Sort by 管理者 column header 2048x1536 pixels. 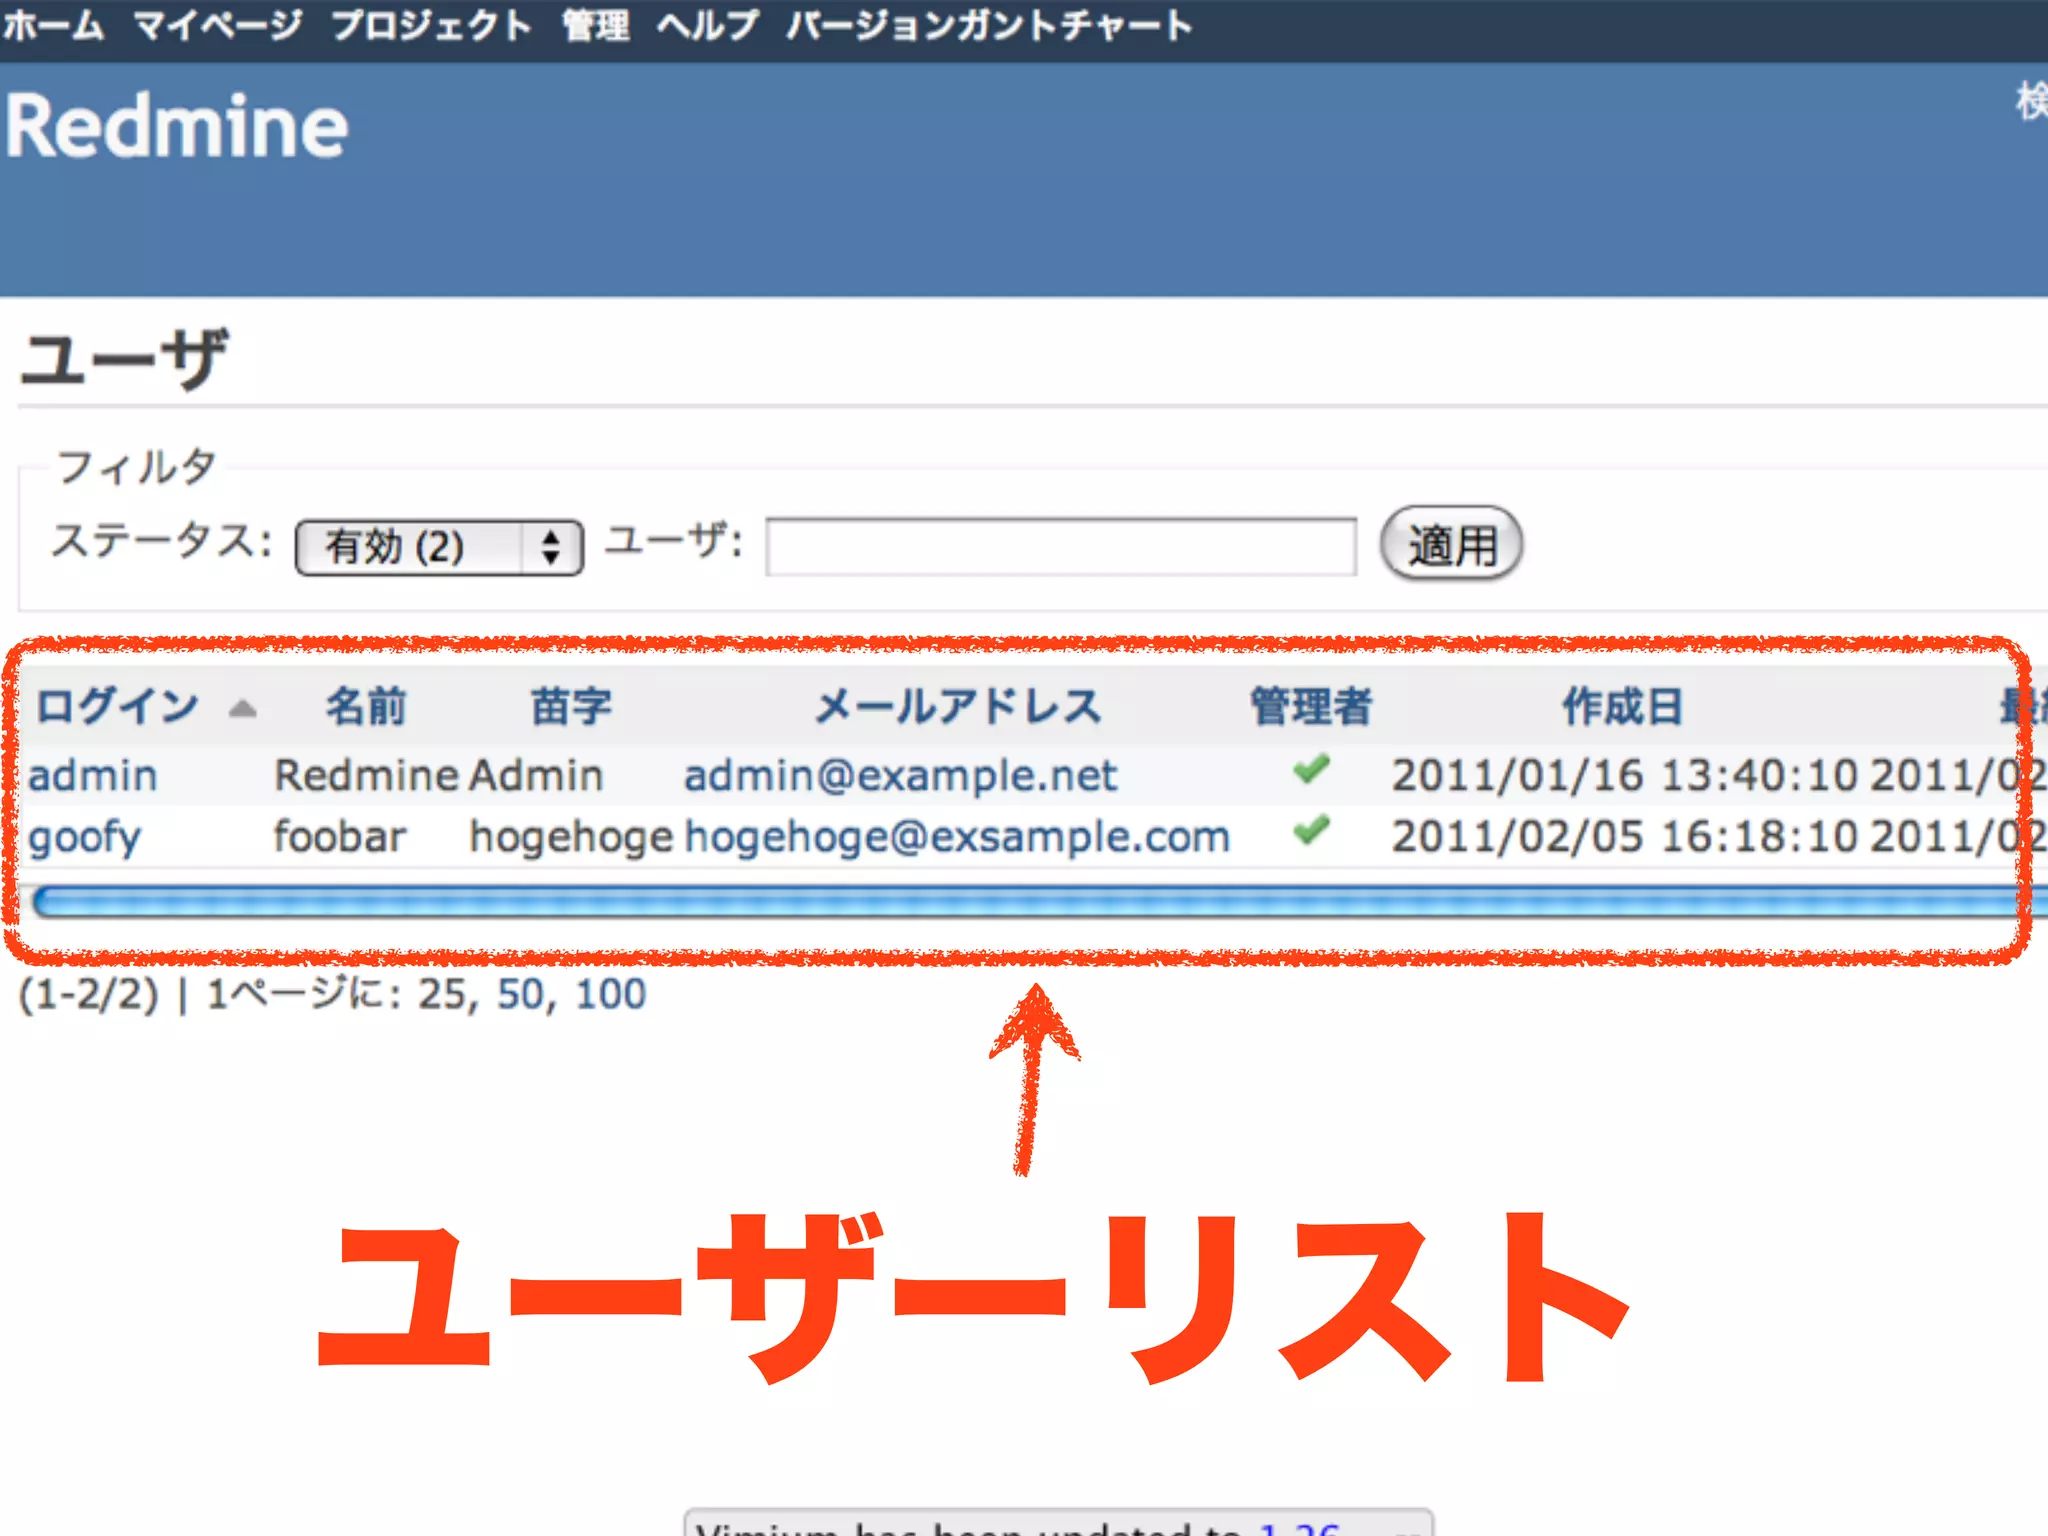coord(1311,706)
